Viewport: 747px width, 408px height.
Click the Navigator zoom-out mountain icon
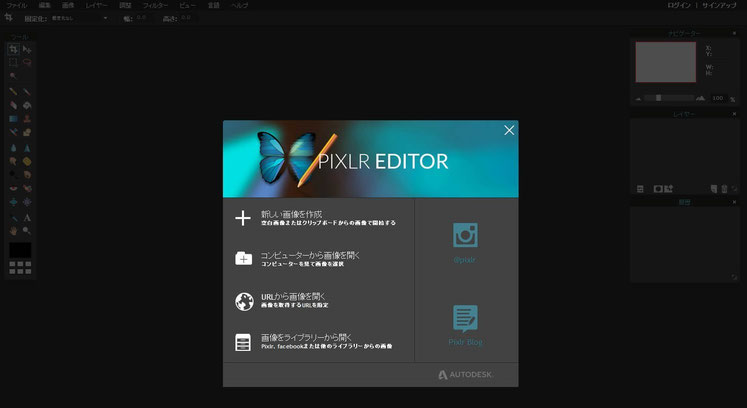[x=638, y=99]
